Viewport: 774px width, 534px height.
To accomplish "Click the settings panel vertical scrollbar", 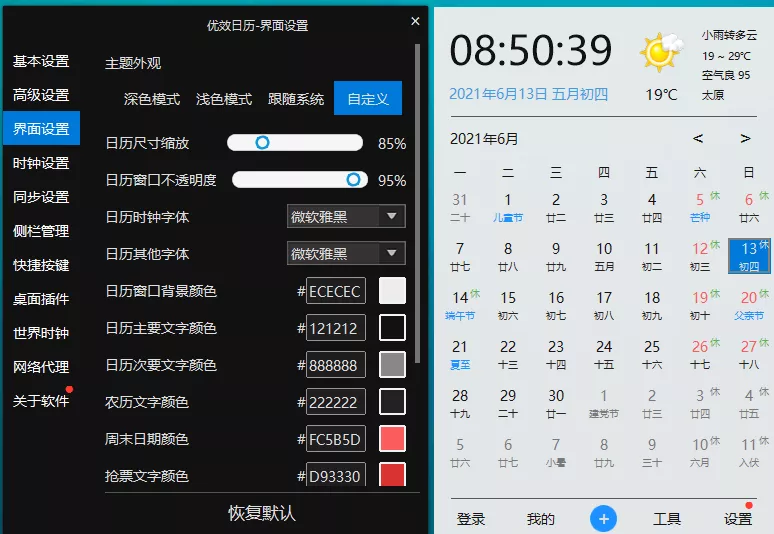I will coord(418,203).
